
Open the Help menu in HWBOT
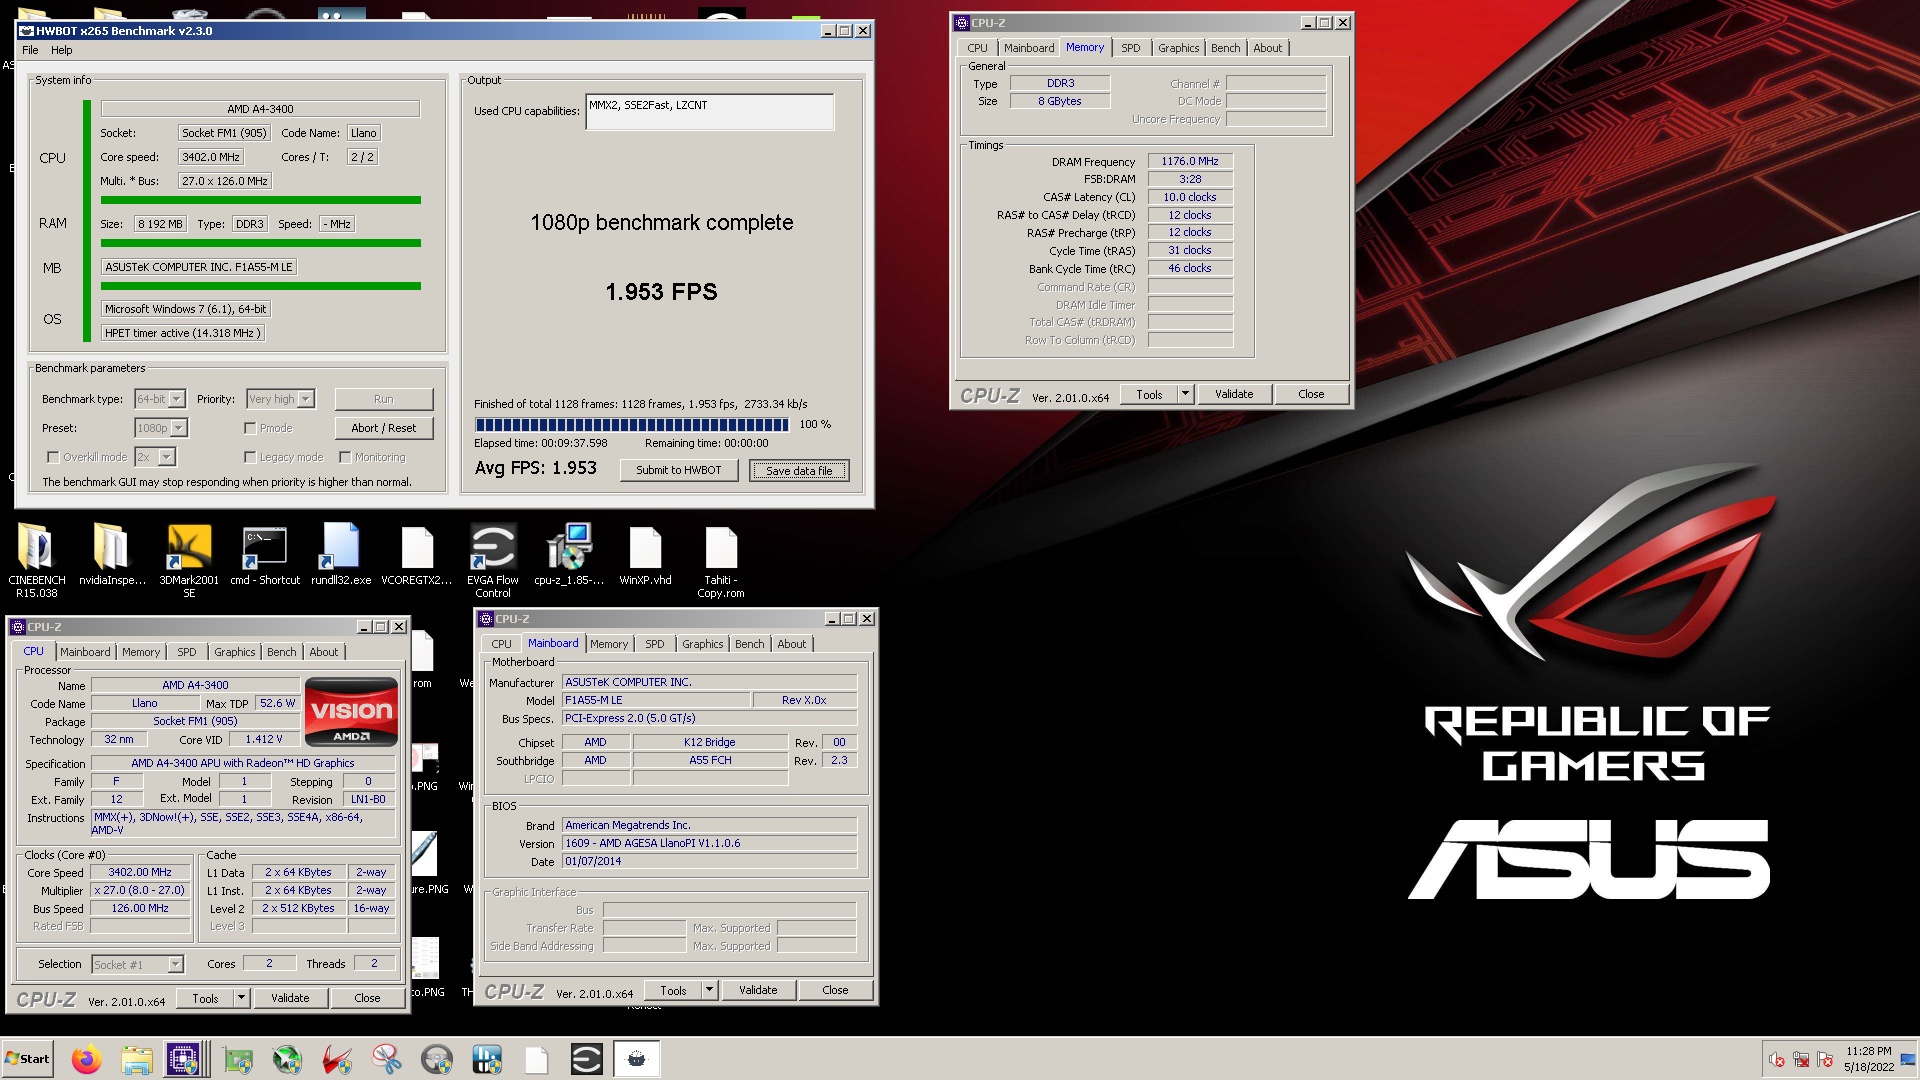[62, 50]
